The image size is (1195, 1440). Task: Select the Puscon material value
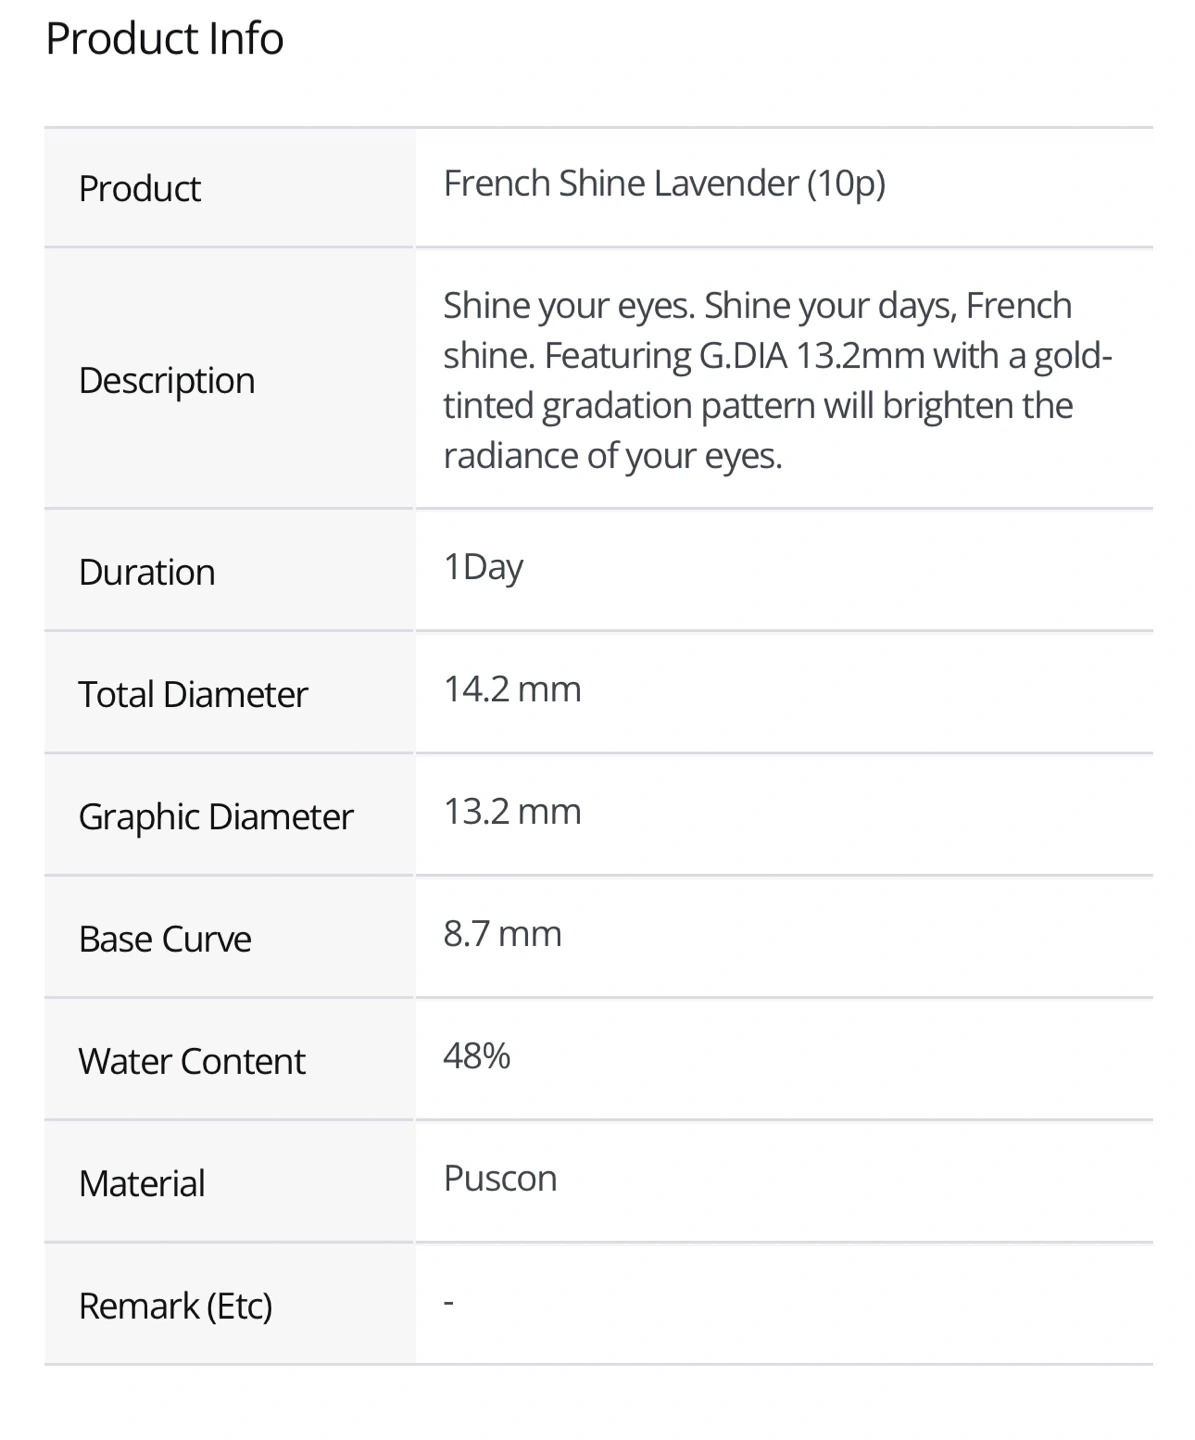[x=500, y=1179]
